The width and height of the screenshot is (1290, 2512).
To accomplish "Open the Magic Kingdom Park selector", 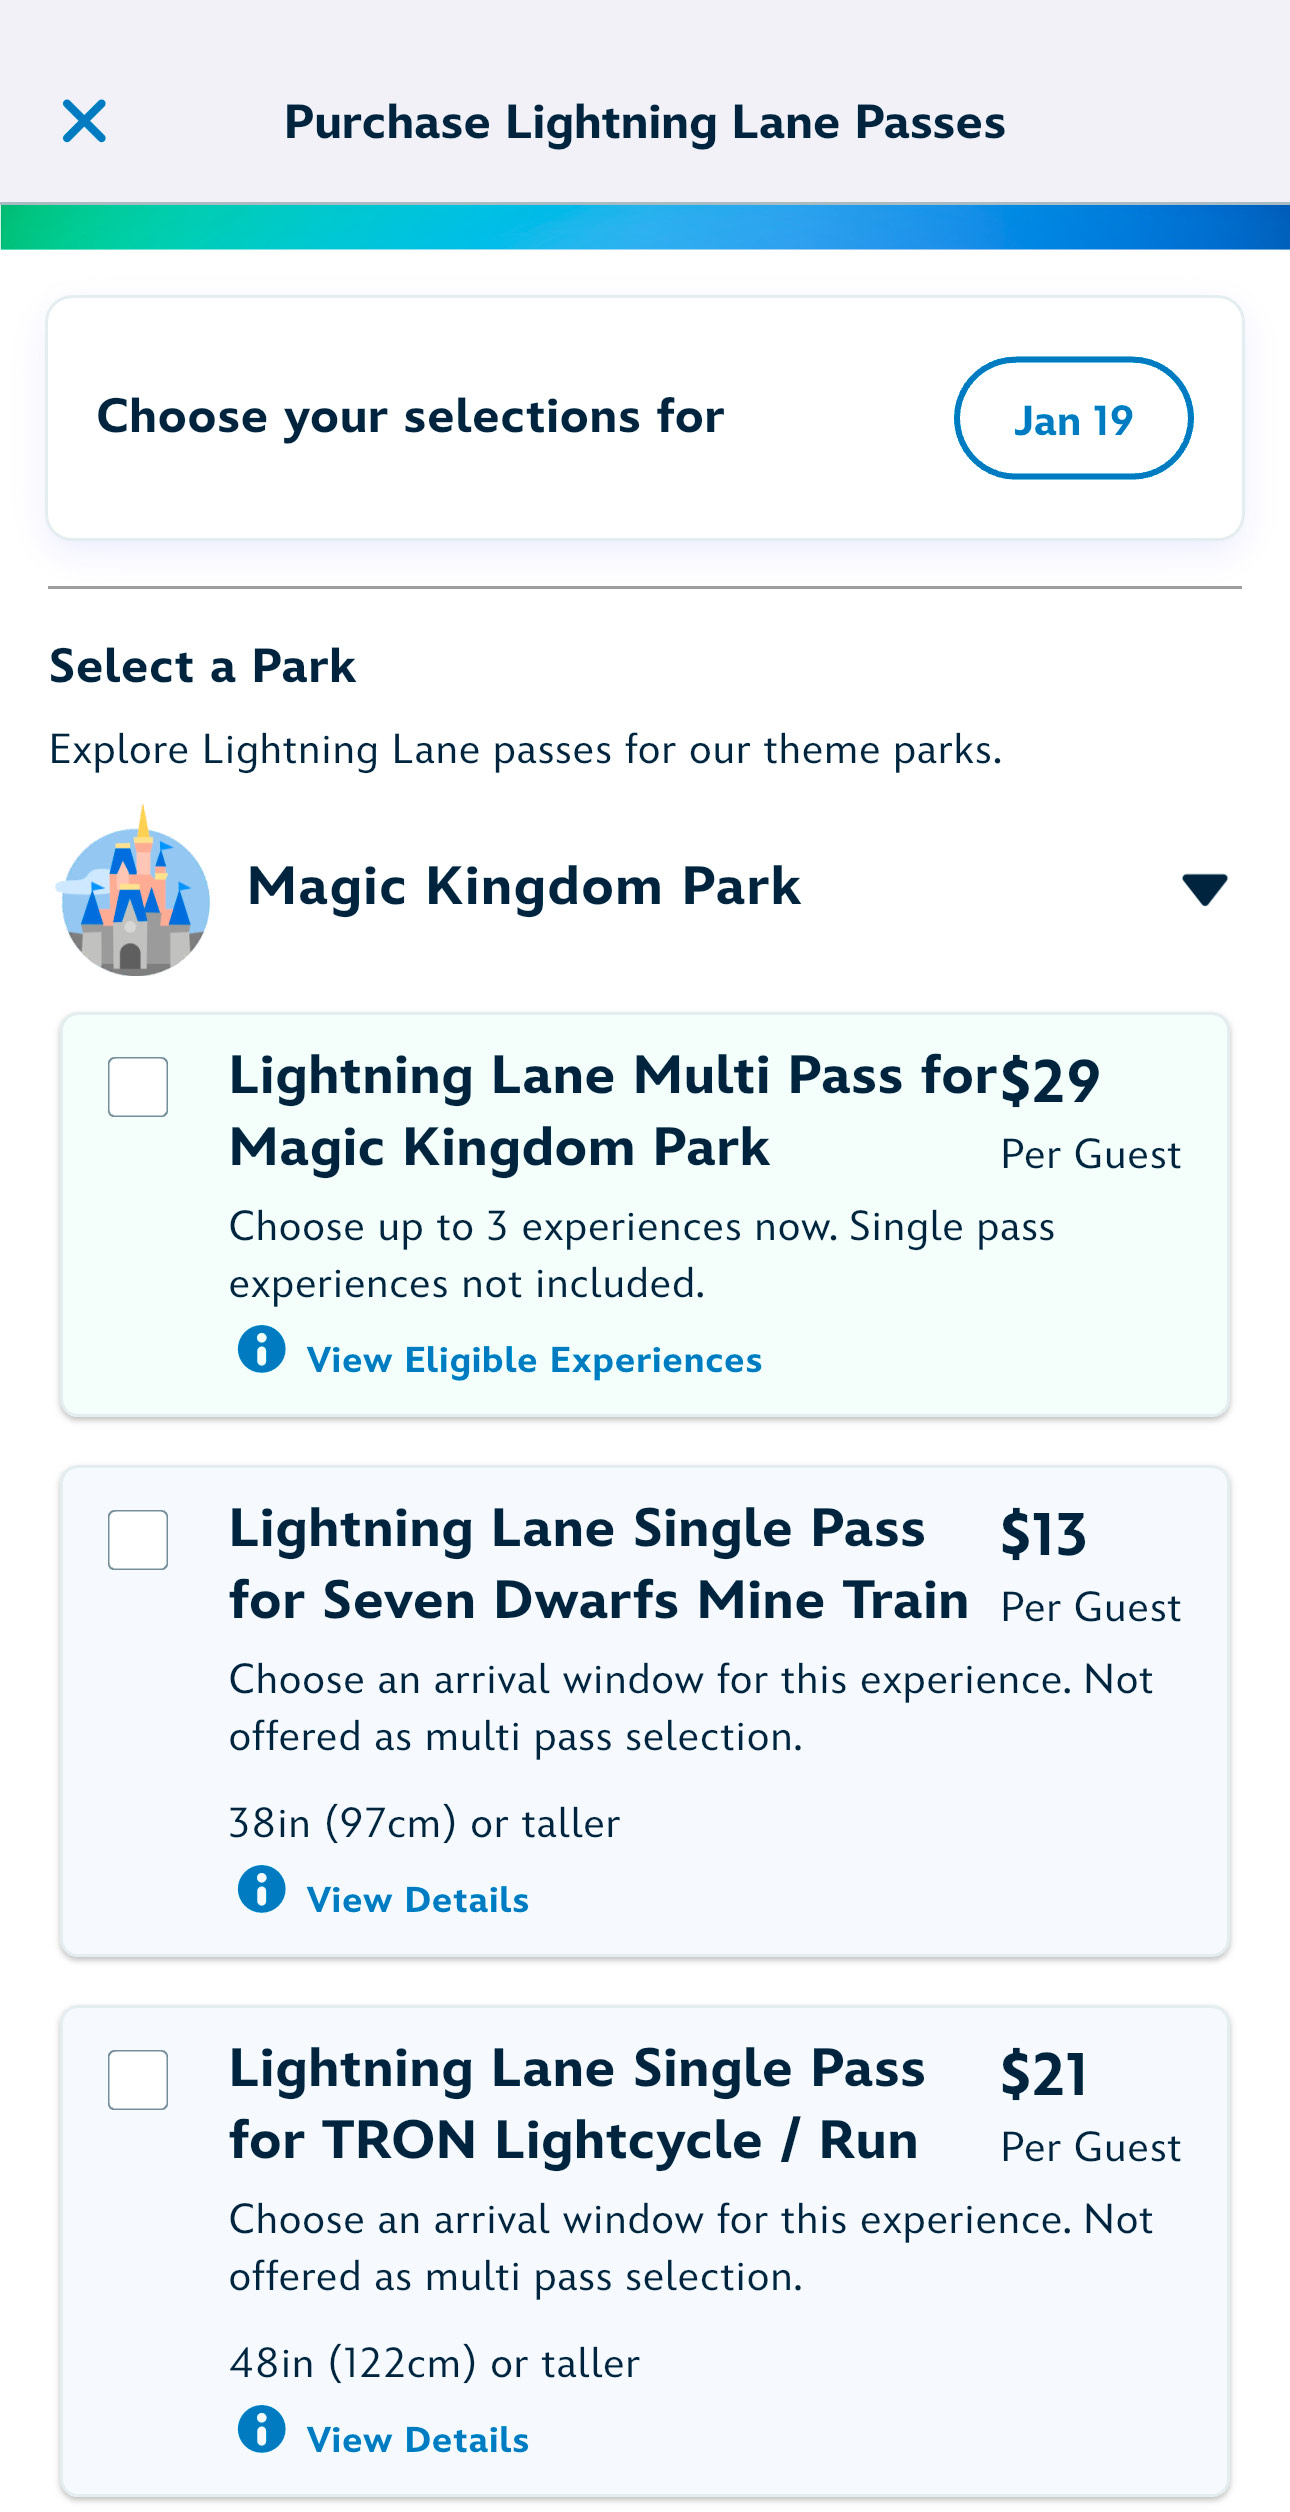I will pyautogui.click(x=524, y=887).
